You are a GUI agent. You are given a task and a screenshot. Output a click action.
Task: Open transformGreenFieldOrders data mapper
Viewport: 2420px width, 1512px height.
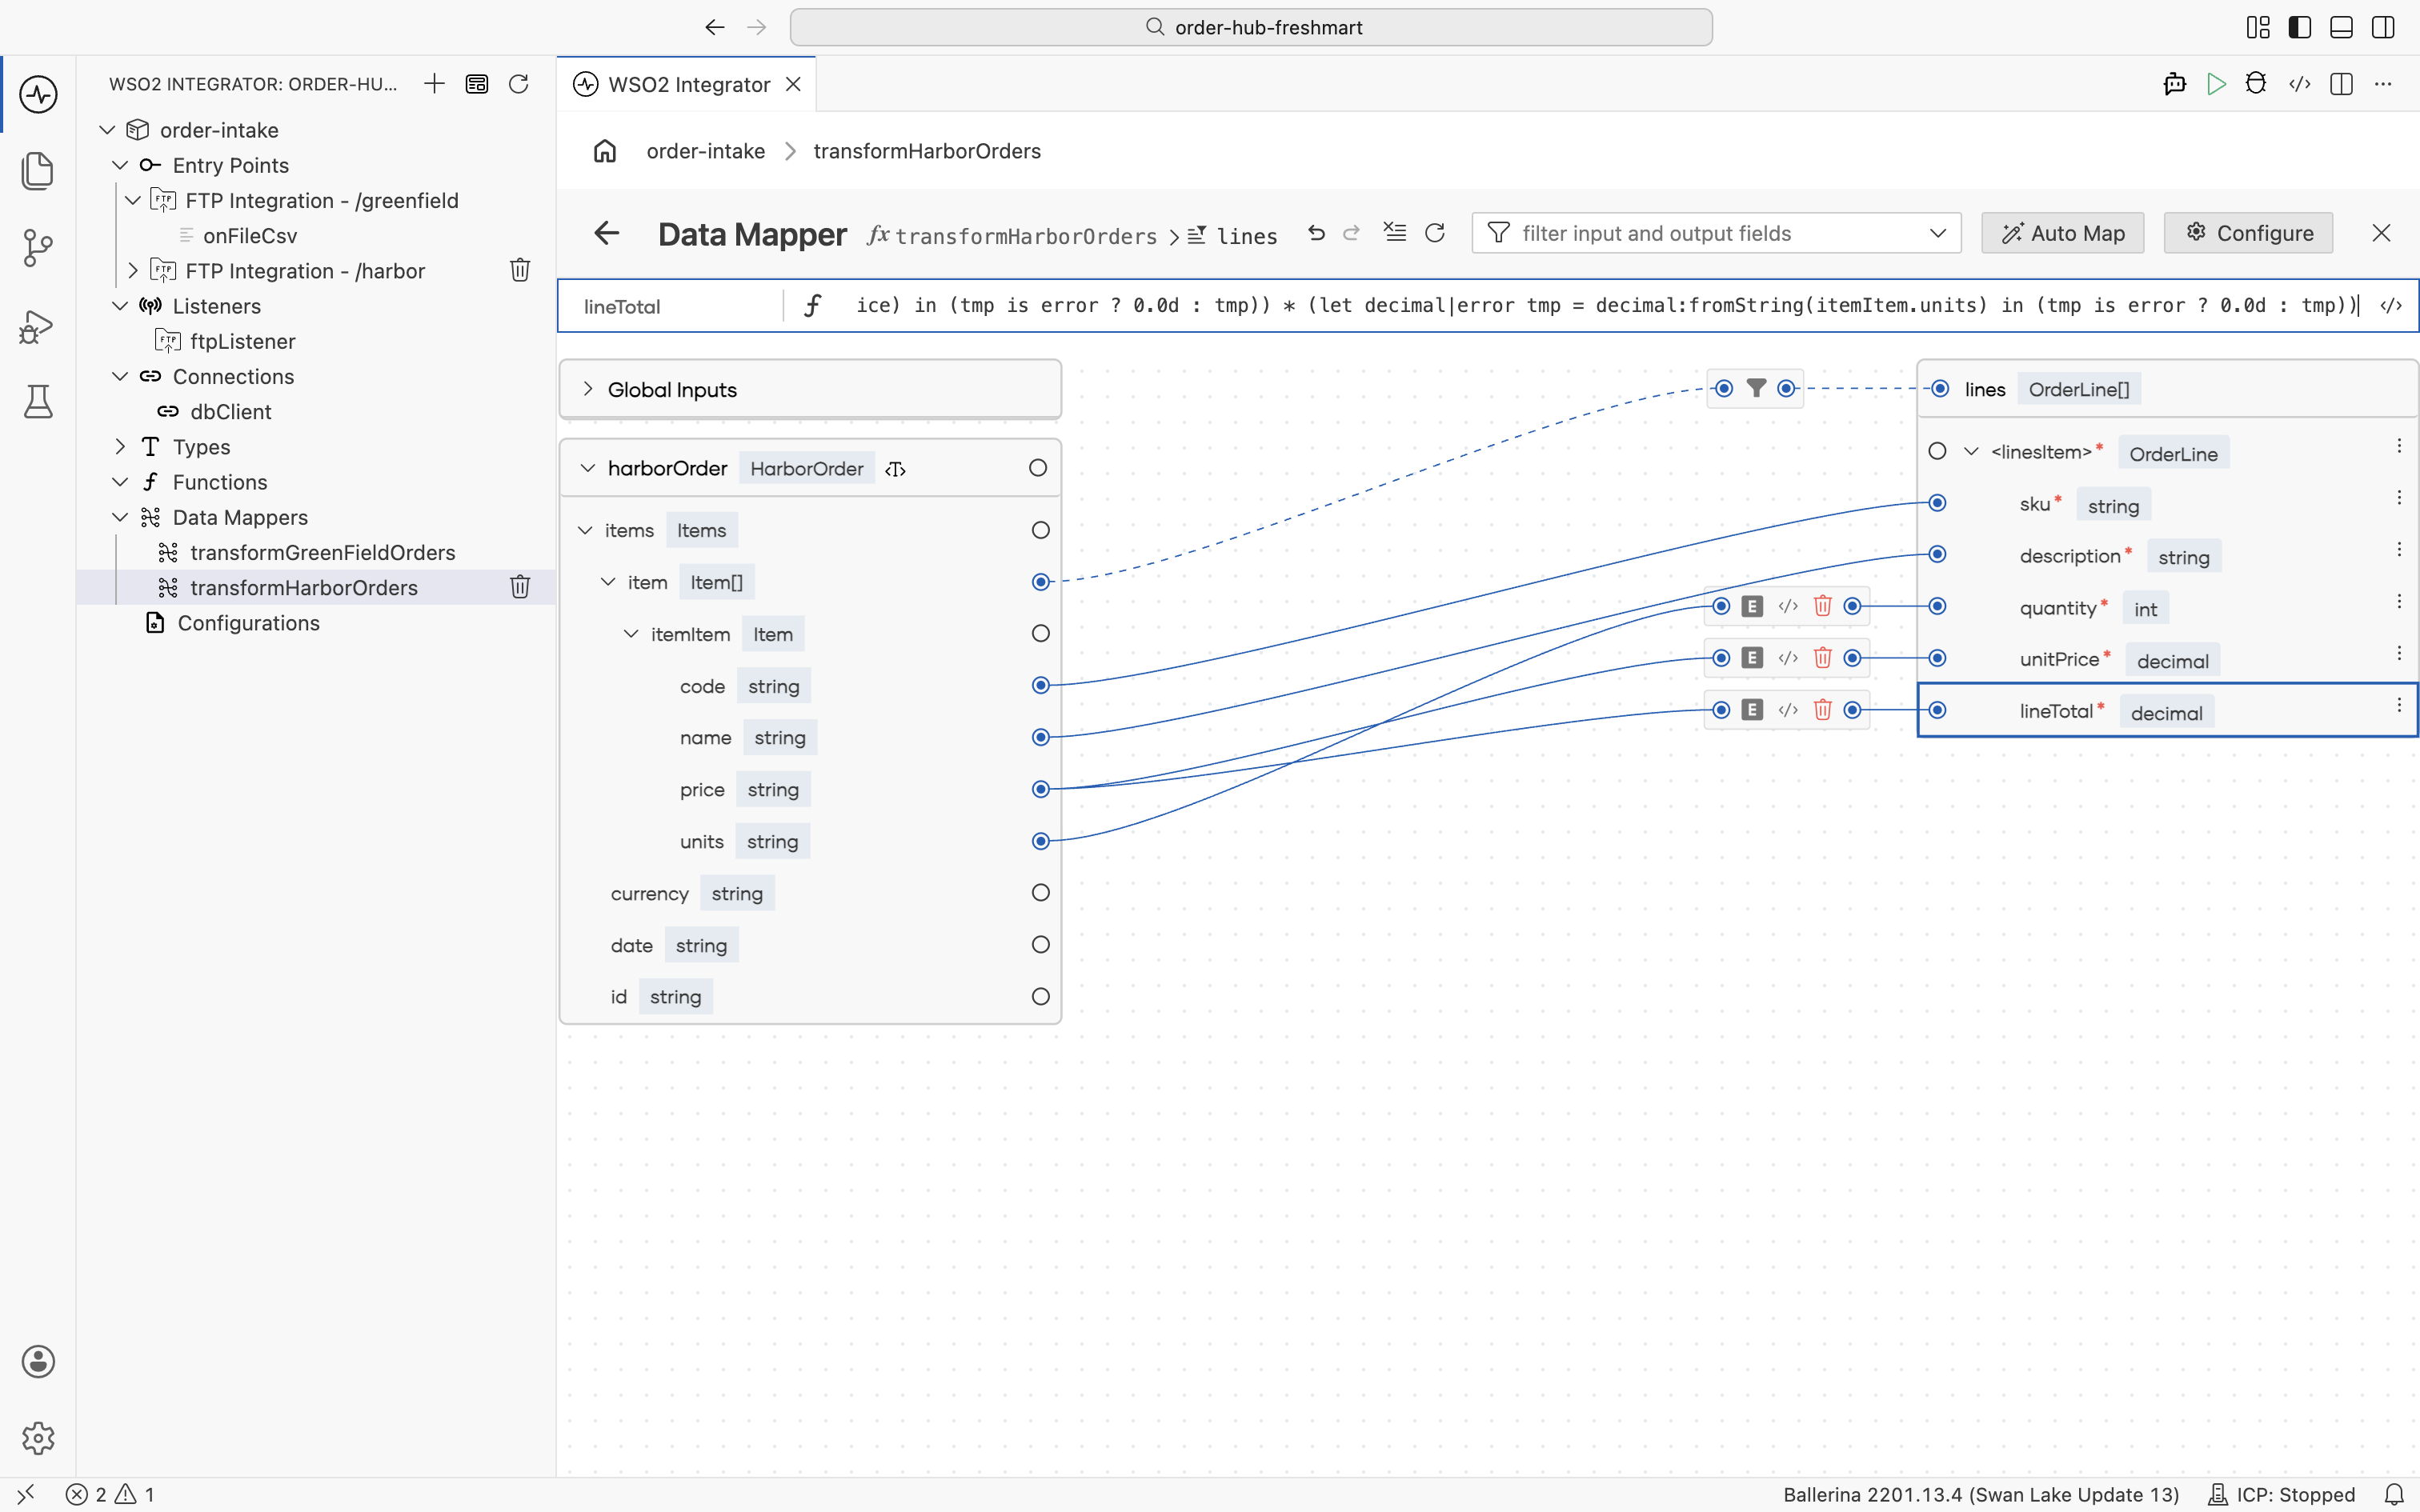(322, 552)
